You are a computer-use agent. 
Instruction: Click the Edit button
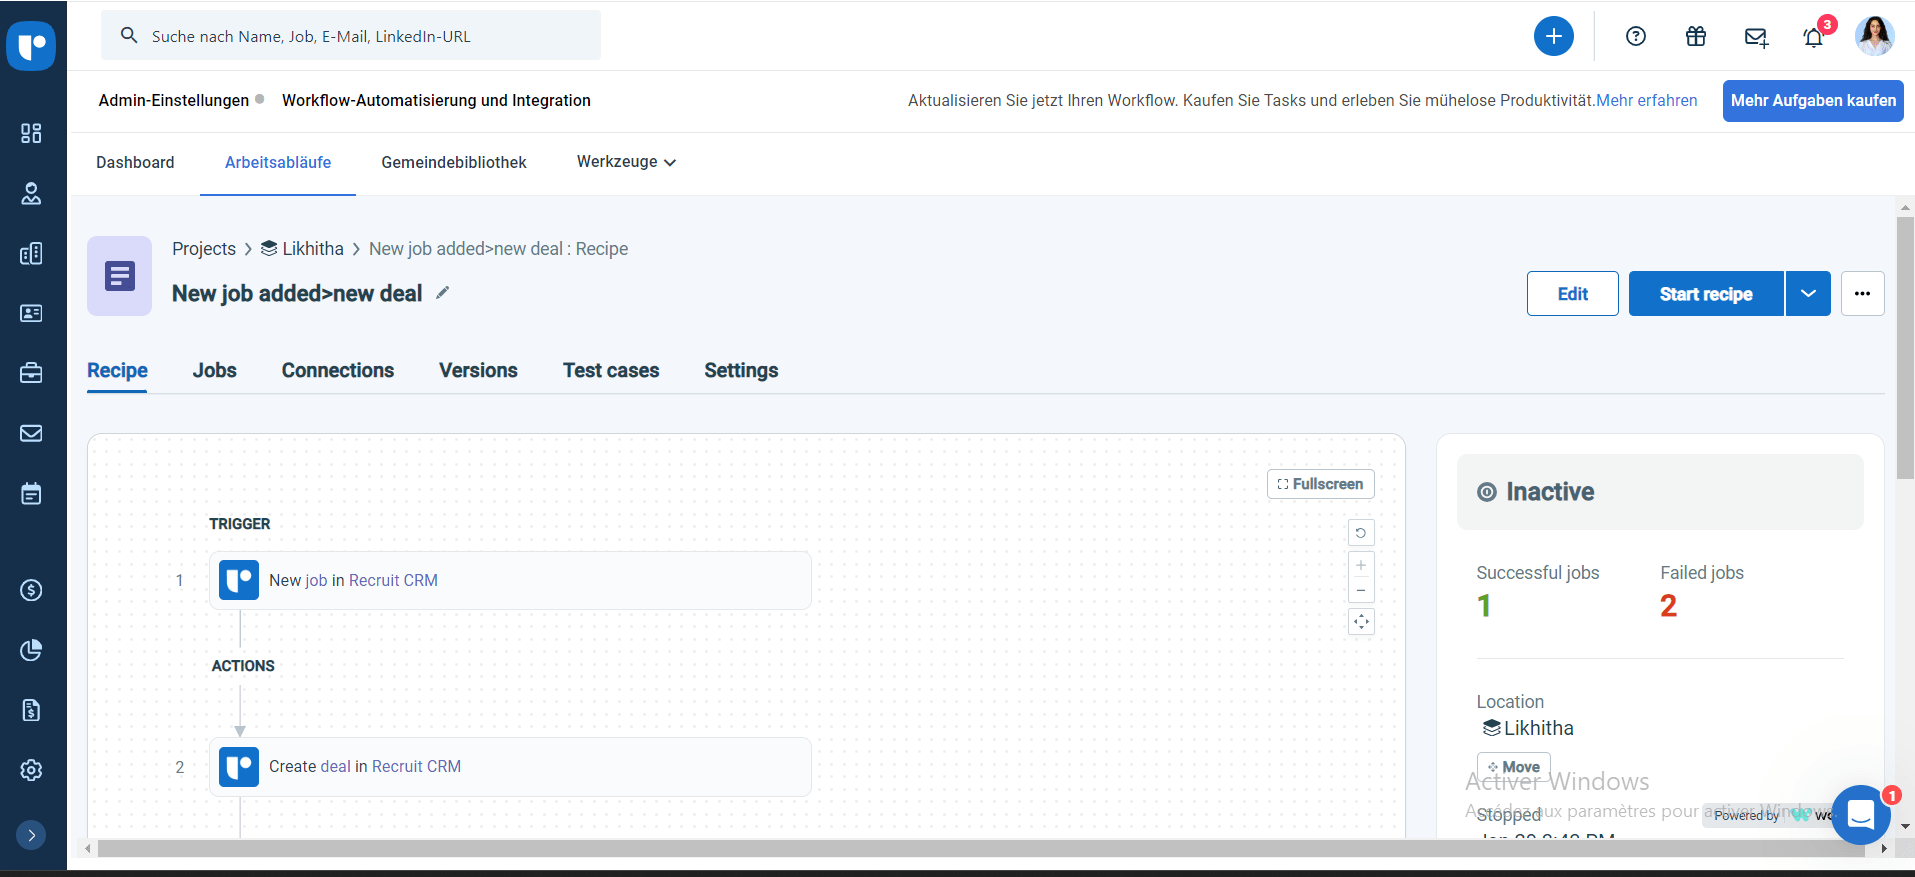click(x=1572, y=294)
